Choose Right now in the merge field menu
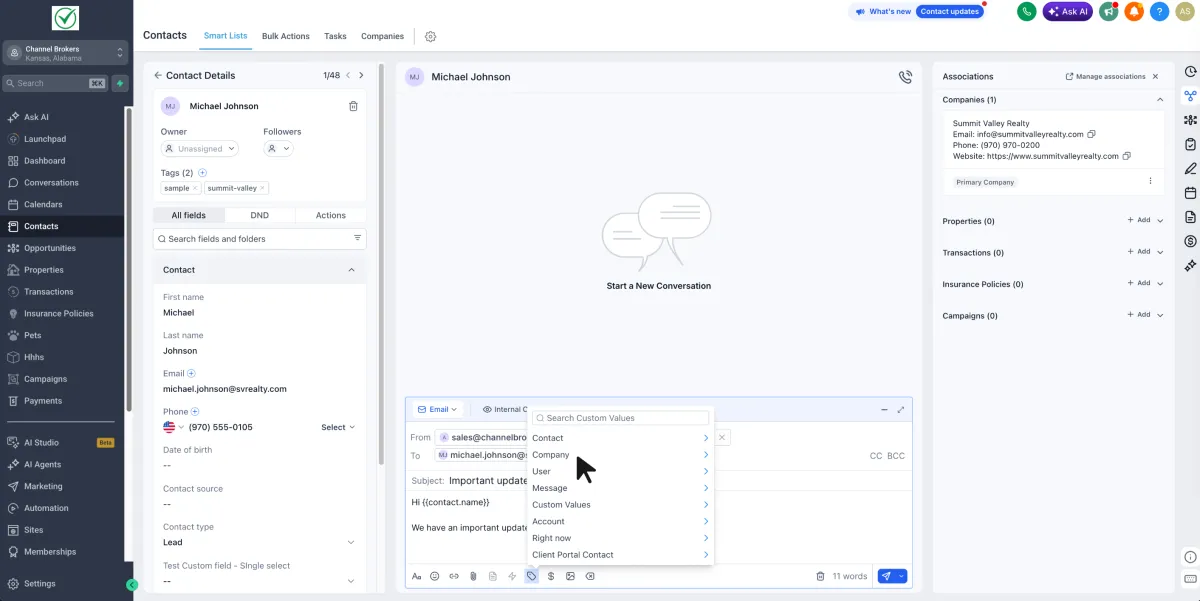Viewport: 1200px width, 601px height. click(x=621, y=538)
